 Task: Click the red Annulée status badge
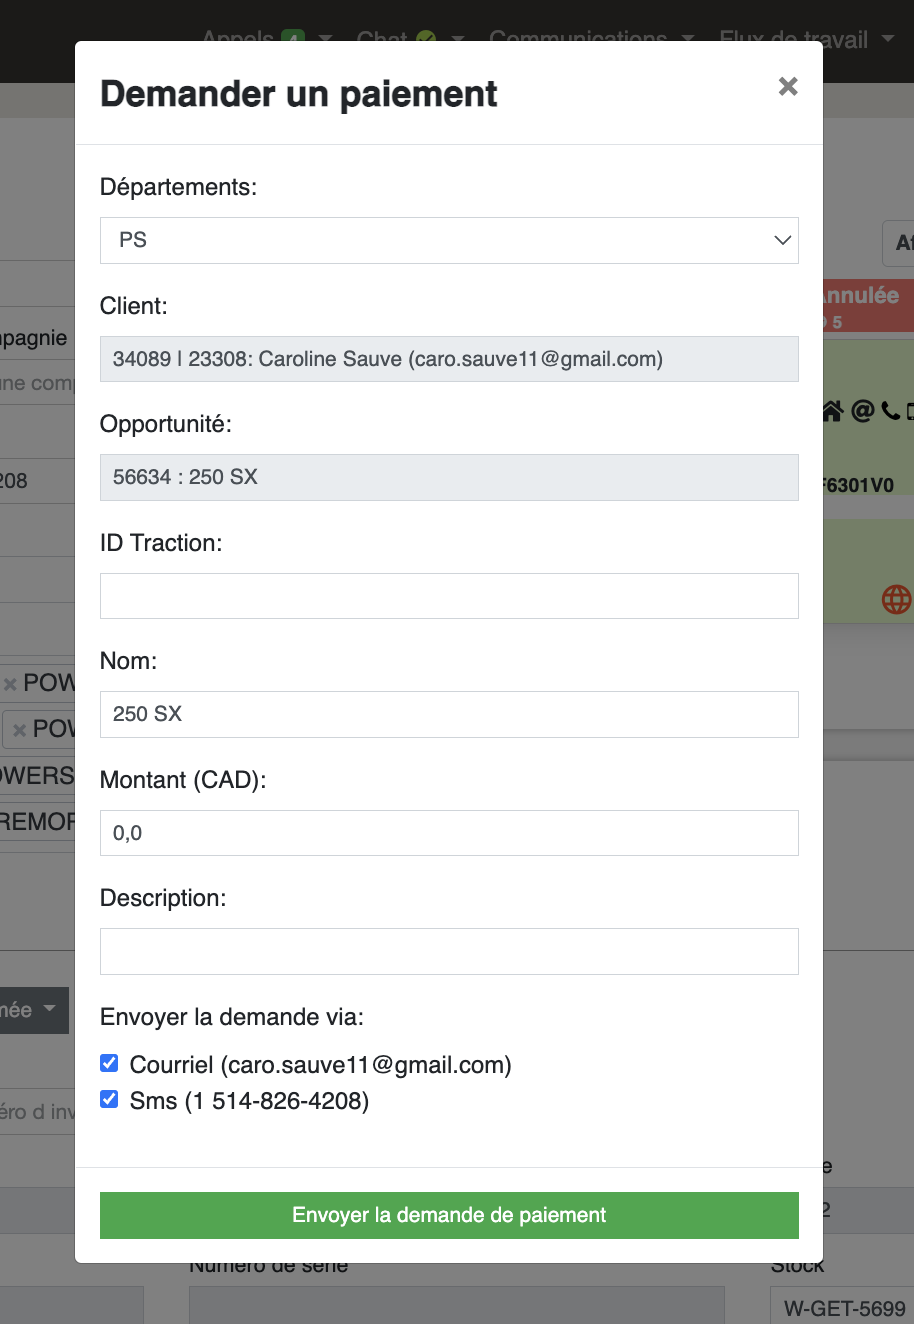[868, 306]
